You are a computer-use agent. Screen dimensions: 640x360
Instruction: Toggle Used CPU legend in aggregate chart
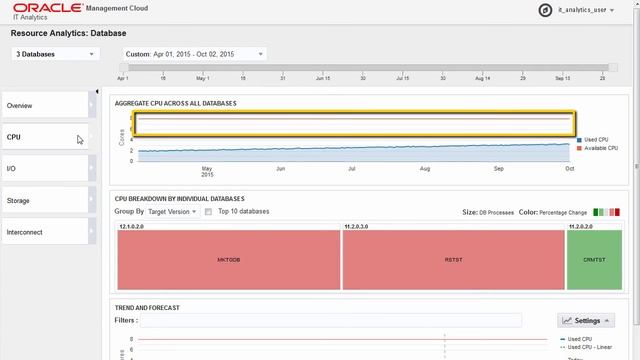[x=592, y=140]
